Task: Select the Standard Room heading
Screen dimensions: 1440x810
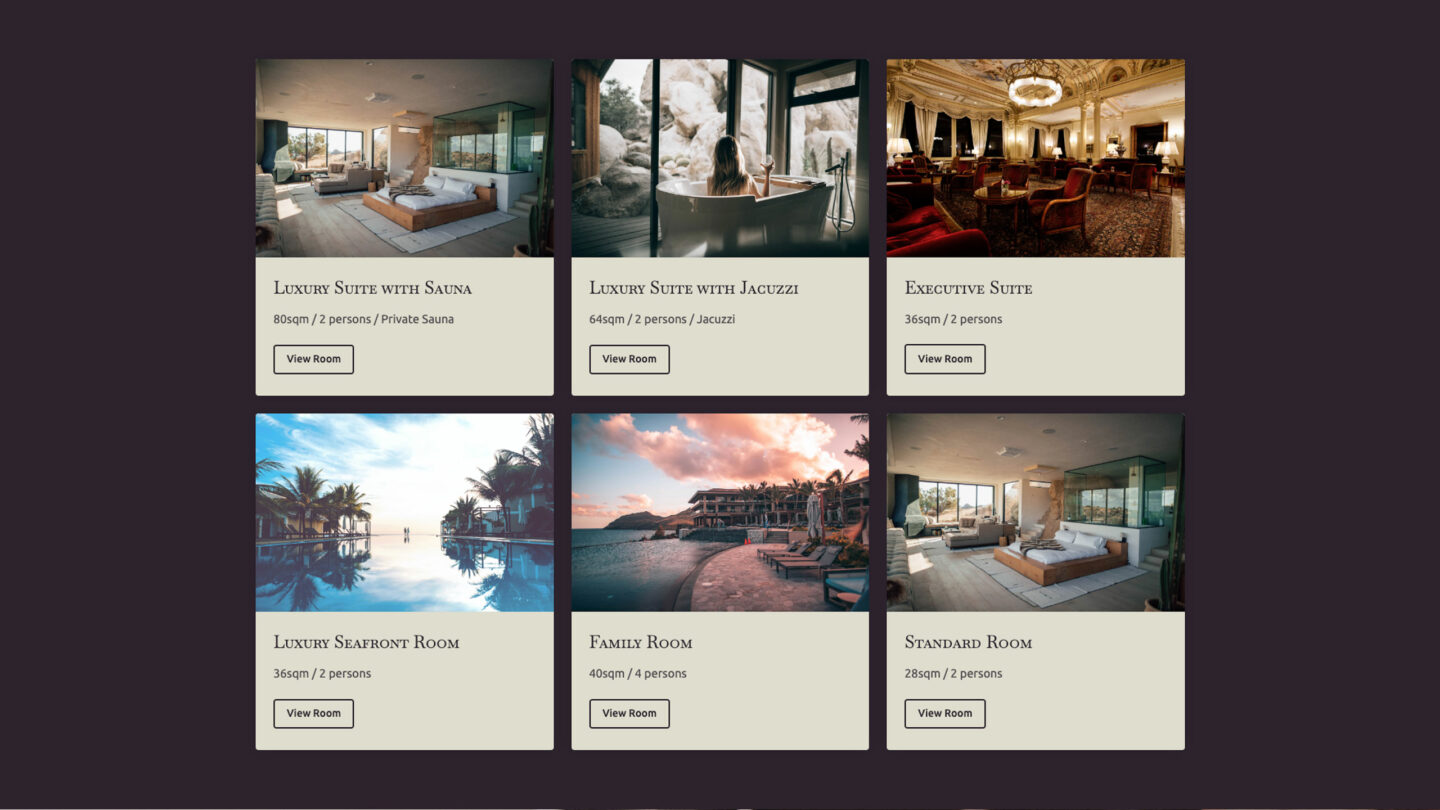Action: 968,642
